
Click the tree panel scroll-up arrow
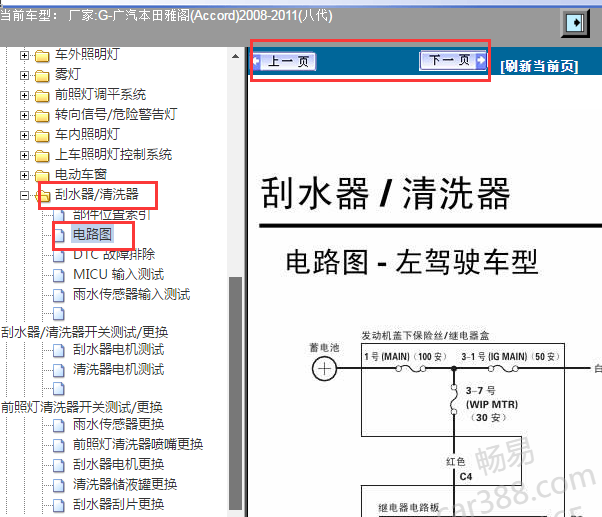(235, 56)
